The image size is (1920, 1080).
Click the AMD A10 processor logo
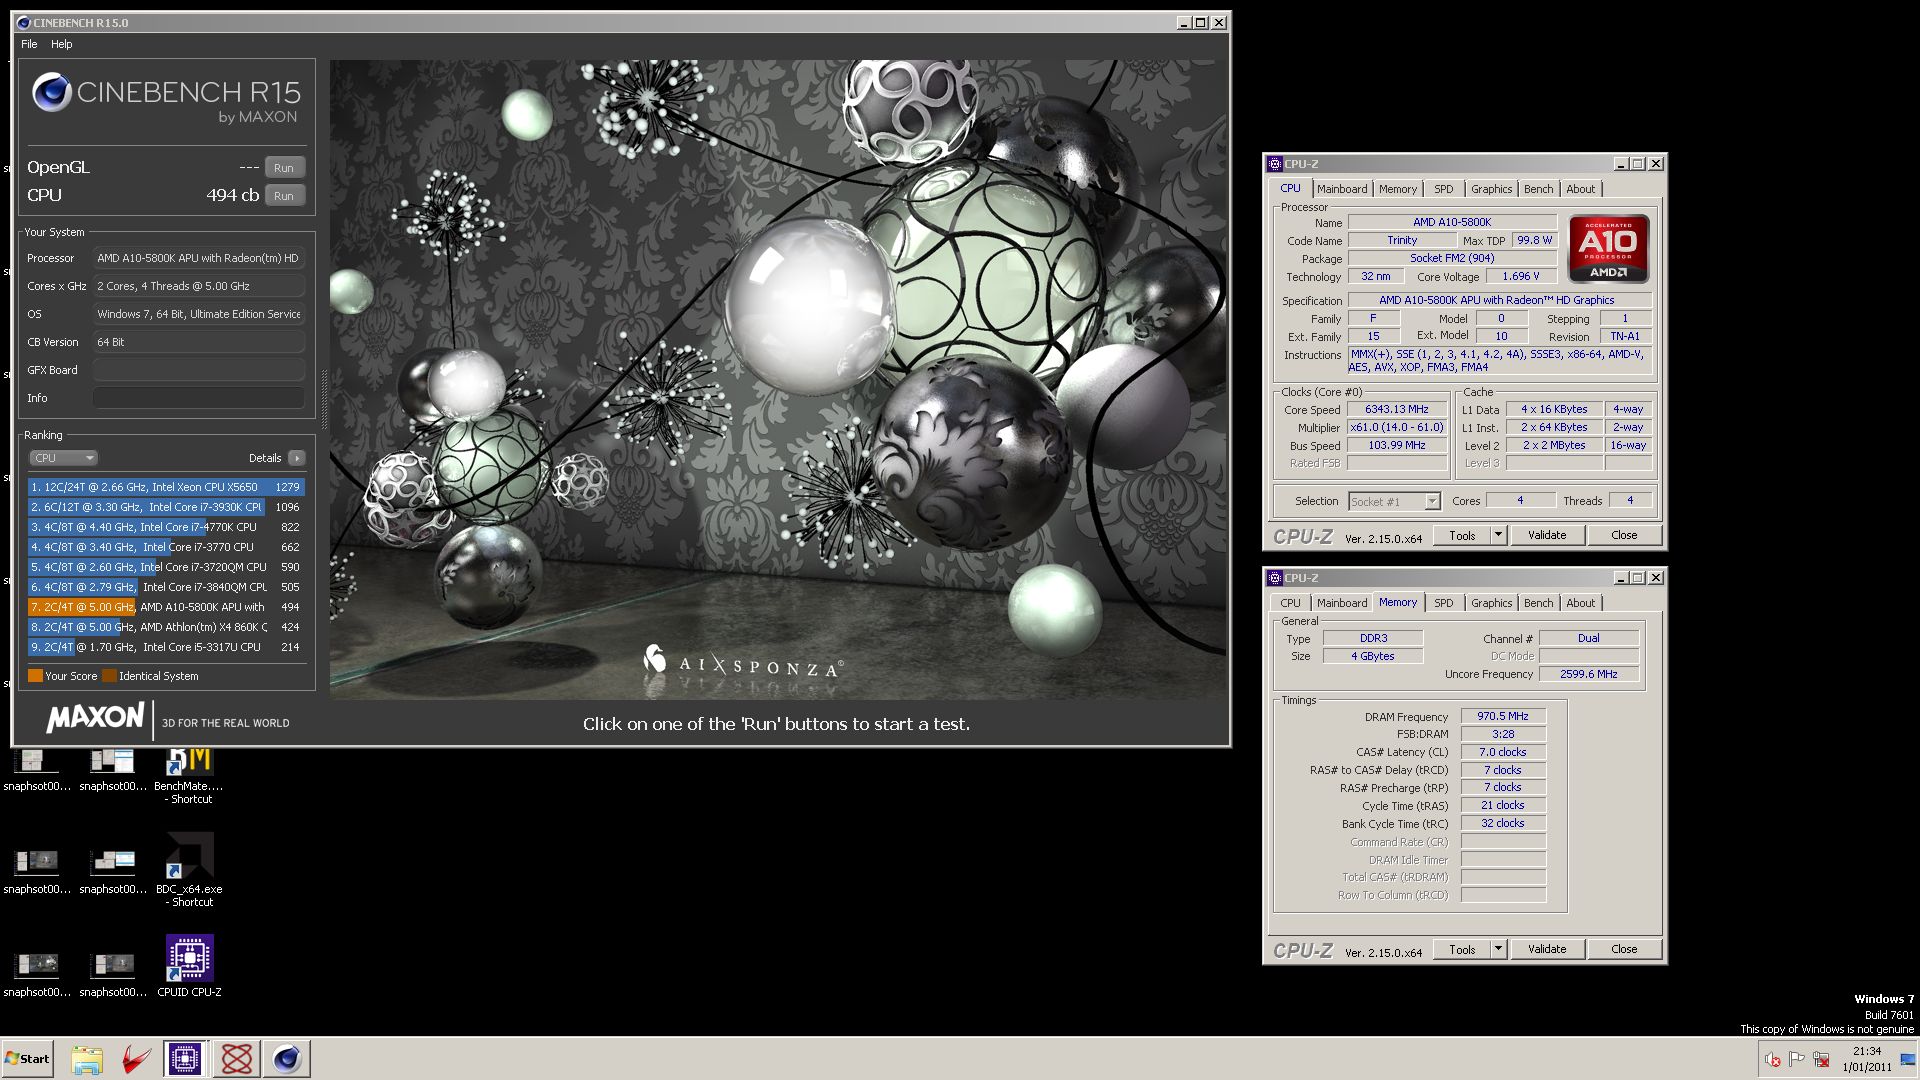pyautogui.click(x=1608, y=249)
